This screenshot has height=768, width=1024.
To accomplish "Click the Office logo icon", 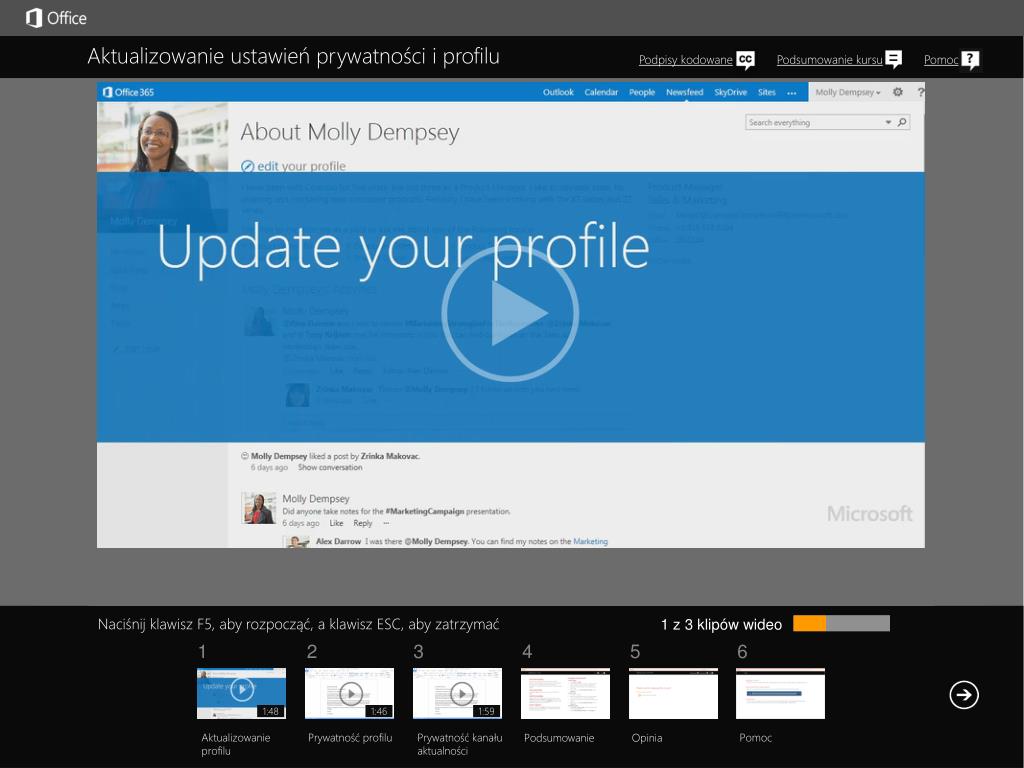I will pyautogui.click(x=34, y=18).
